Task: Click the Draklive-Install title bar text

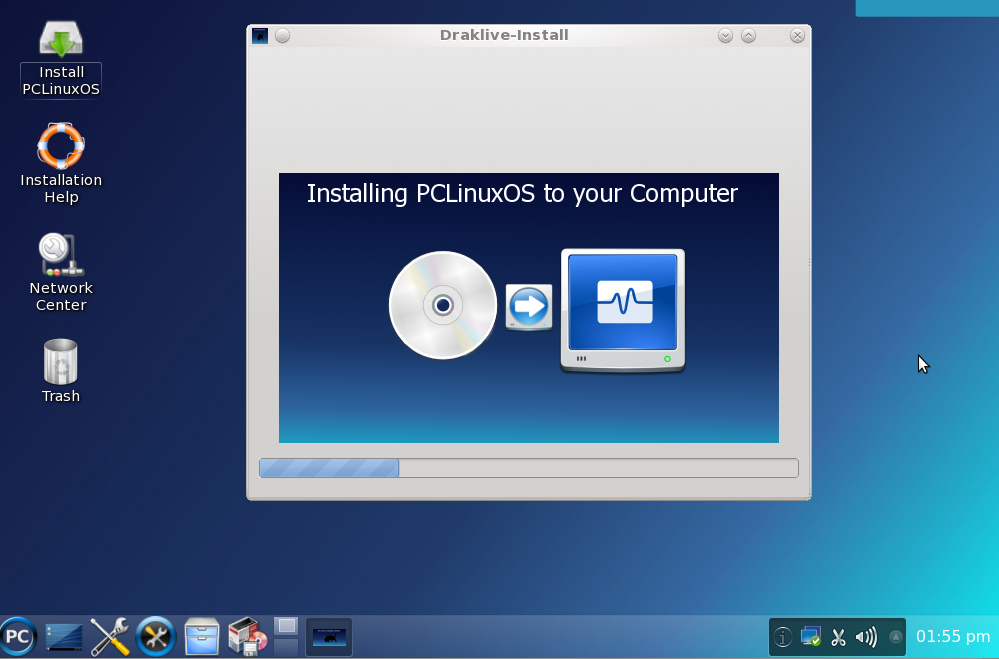Action: [504, 35]
